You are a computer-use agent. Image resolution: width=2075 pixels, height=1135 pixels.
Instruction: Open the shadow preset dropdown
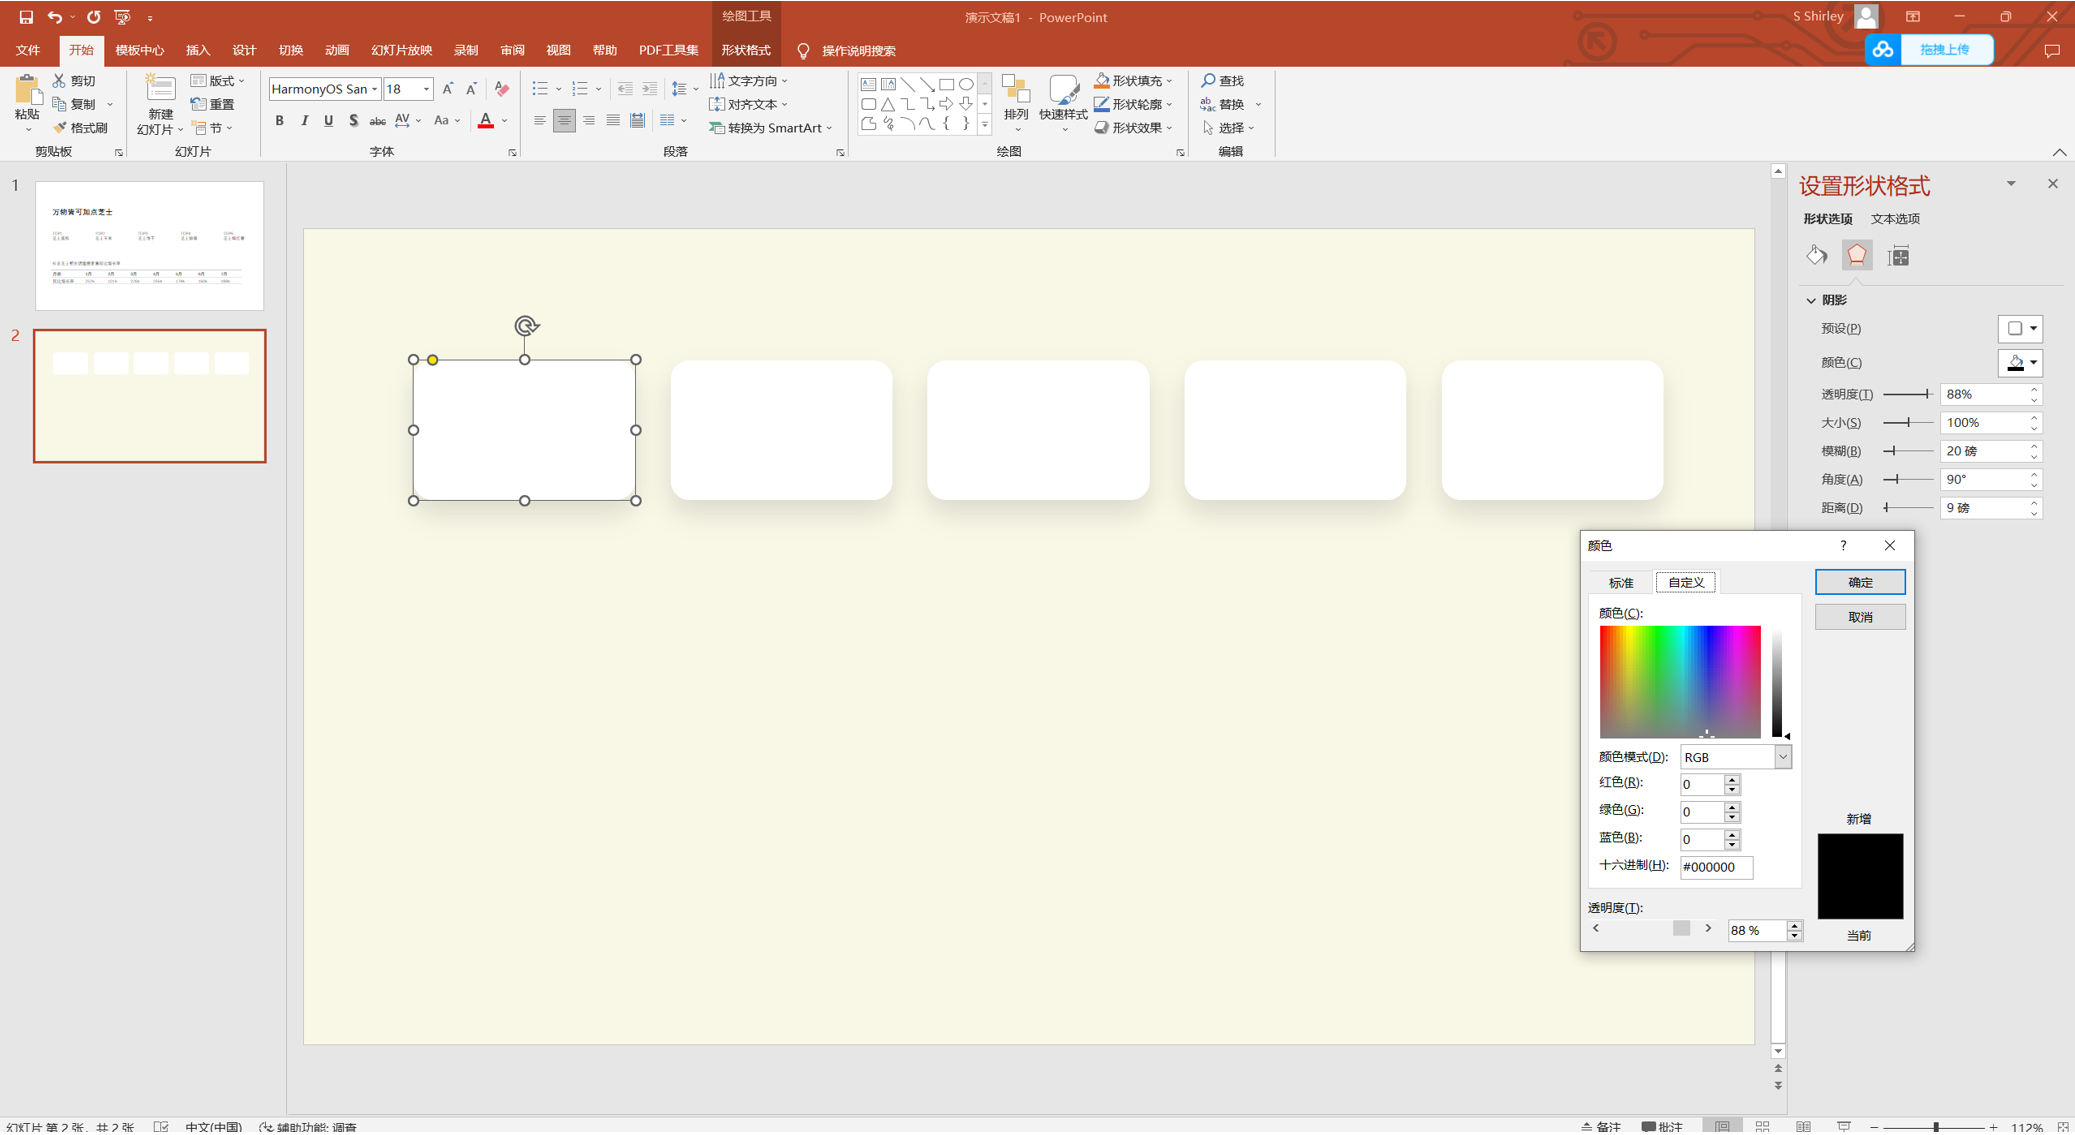[2020, 329]
